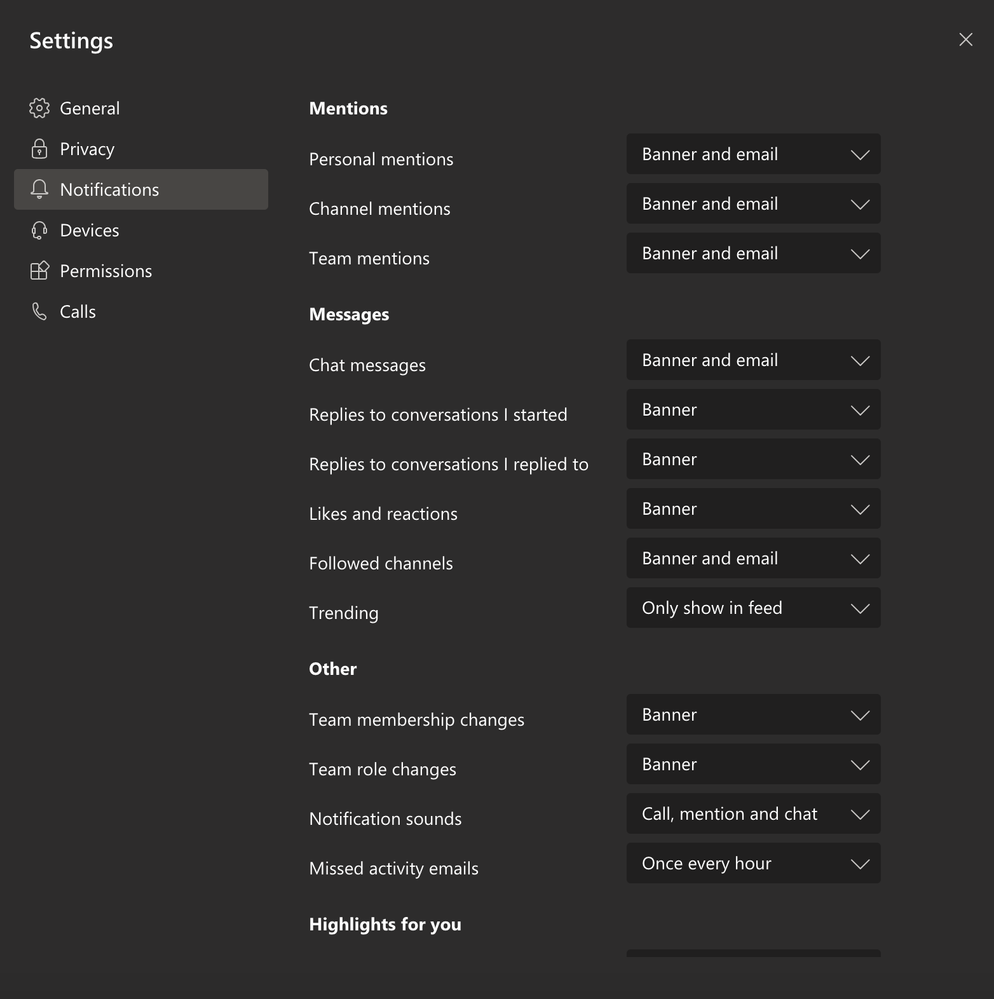
Task: Change the Chat messages notification setting
Action: (x=753, y=360)
